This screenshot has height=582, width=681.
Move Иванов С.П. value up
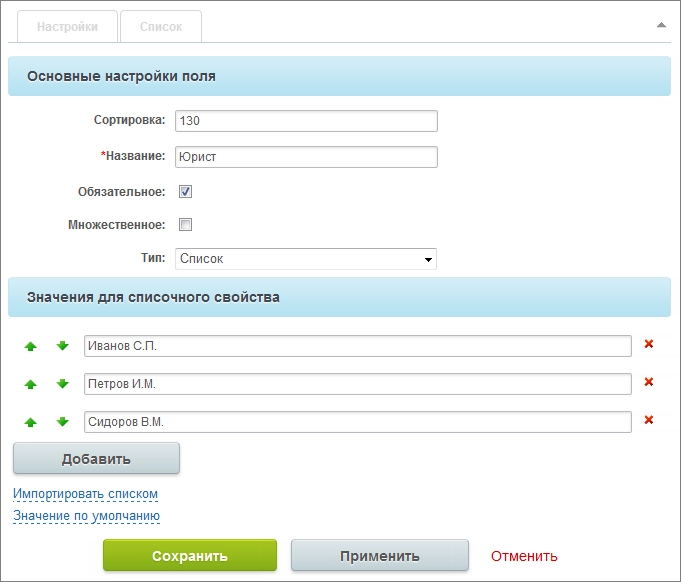(30, 346)
